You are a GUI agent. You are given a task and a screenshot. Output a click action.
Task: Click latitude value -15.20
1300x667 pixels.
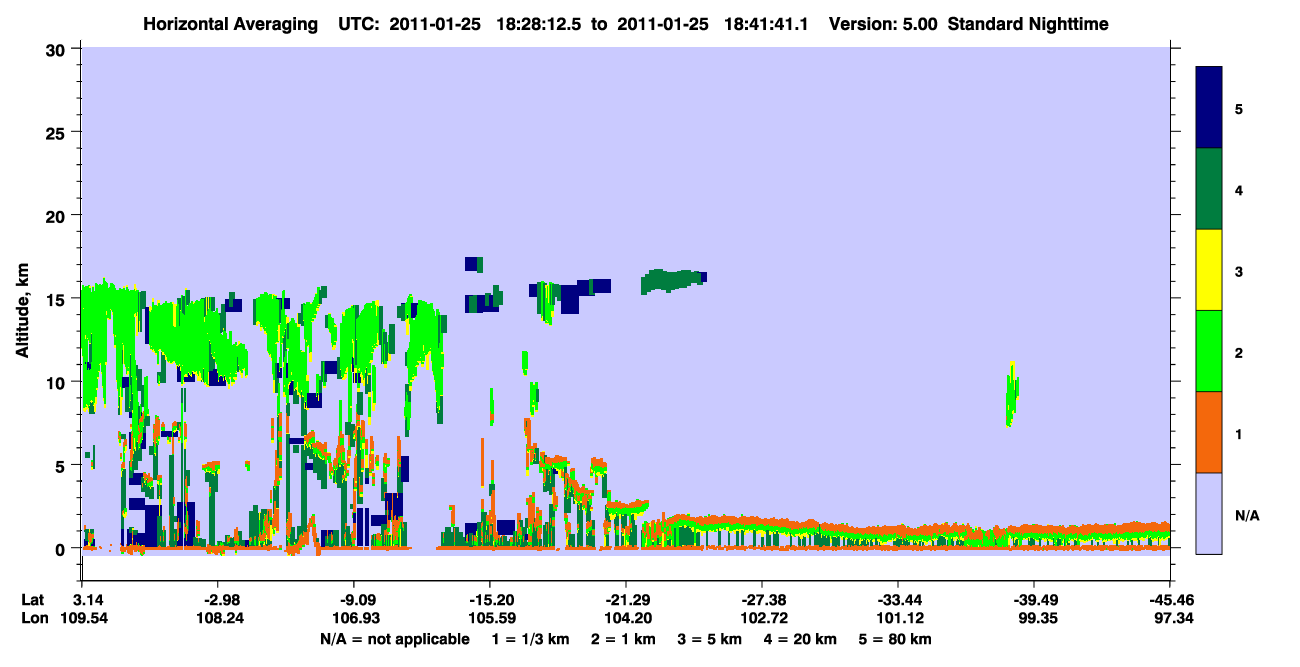point(489,600)
